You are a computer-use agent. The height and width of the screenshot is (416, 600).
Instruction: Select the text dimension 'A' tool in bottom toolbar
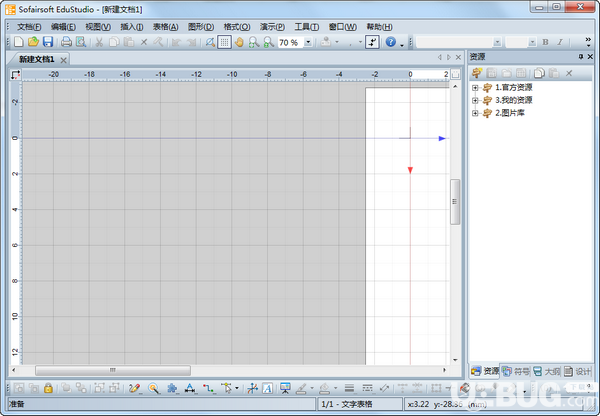click(x=190, y=388)
